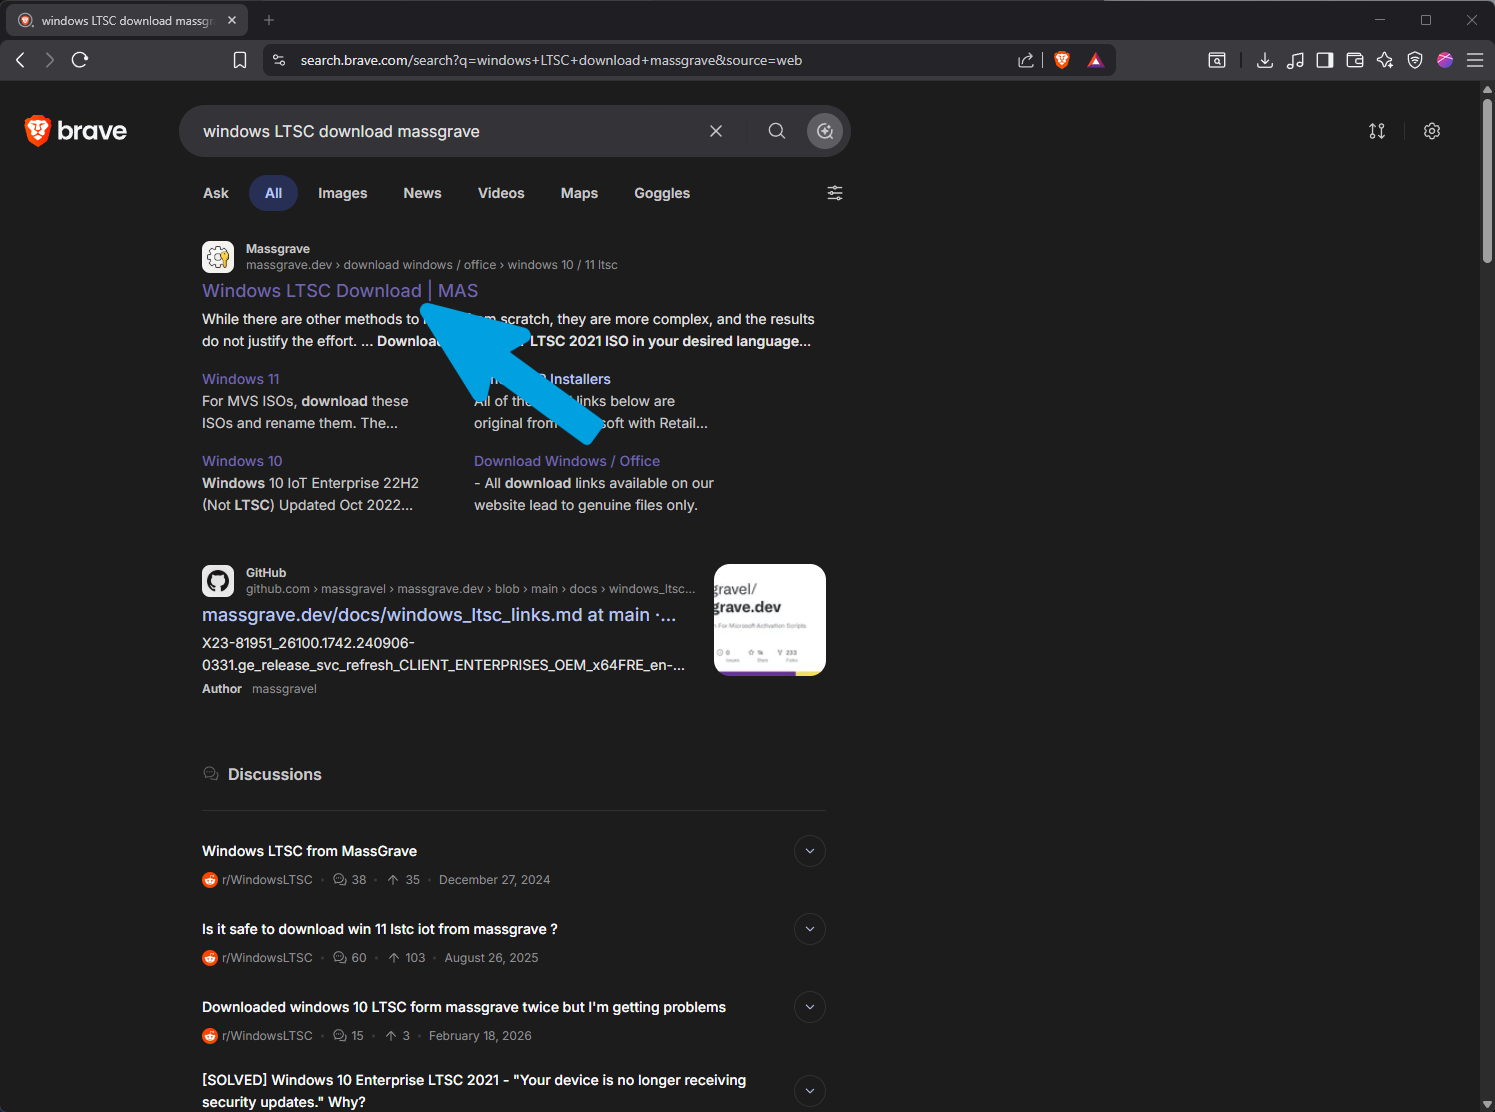
Task: Open the GitHub windows_ltsc_links.md result
Action: (439, 615)
